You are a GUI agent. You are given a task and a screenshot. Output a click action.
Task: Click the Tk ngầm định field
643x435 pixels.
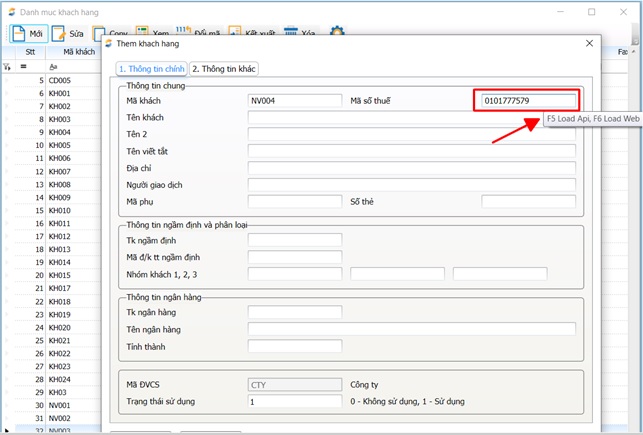point(294,239)
